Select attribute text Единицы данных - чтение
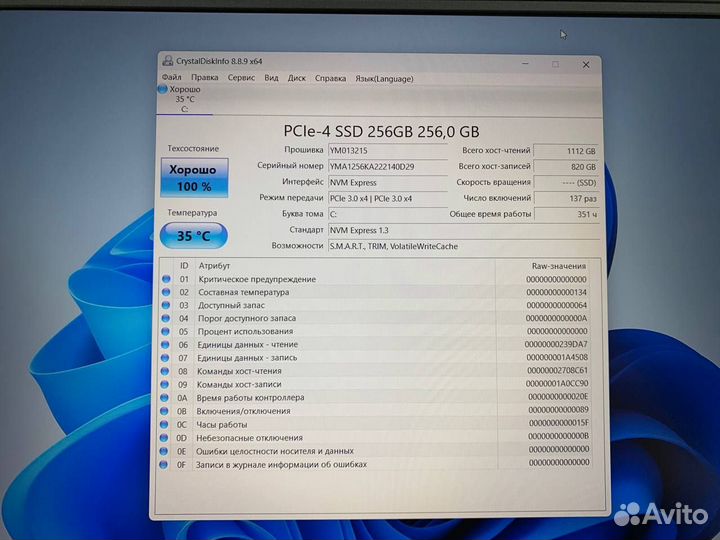Image resolution: width=720 pixels, height=540 pixels. pyautogui.click(x=248, y=344)
